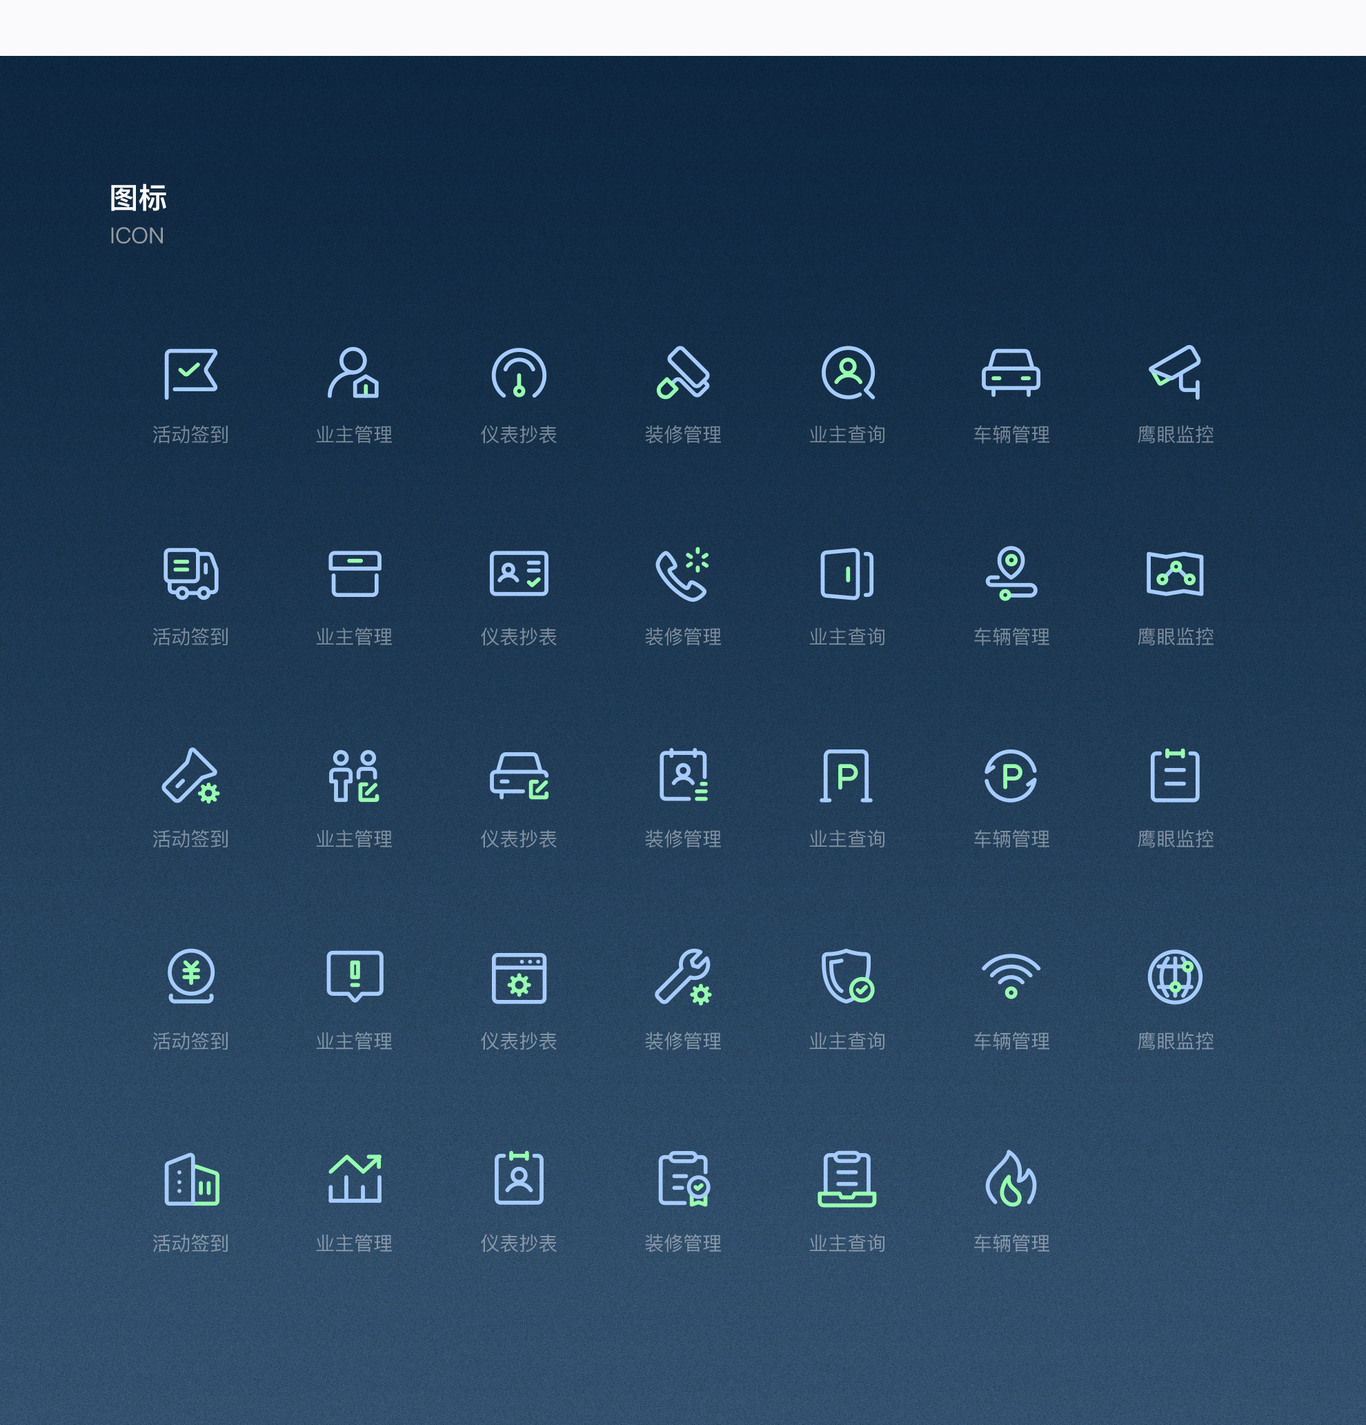Open the contact calendar icon

(683, 776)
